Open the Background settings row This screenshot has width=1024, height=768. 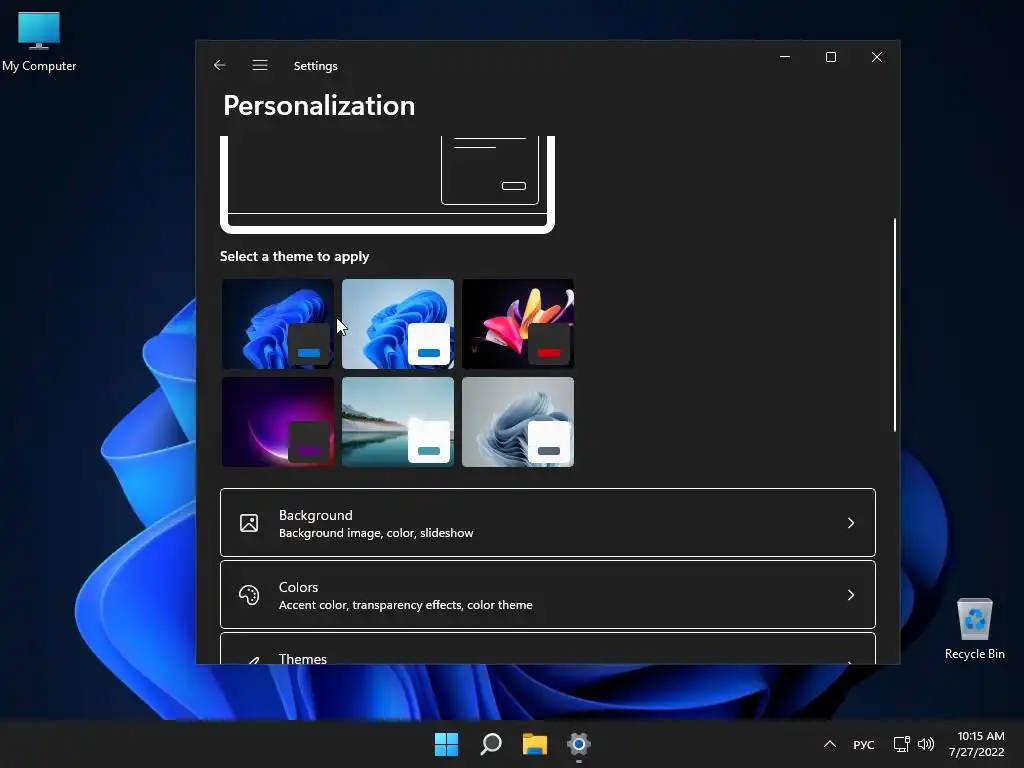click(x=548, y=522)
